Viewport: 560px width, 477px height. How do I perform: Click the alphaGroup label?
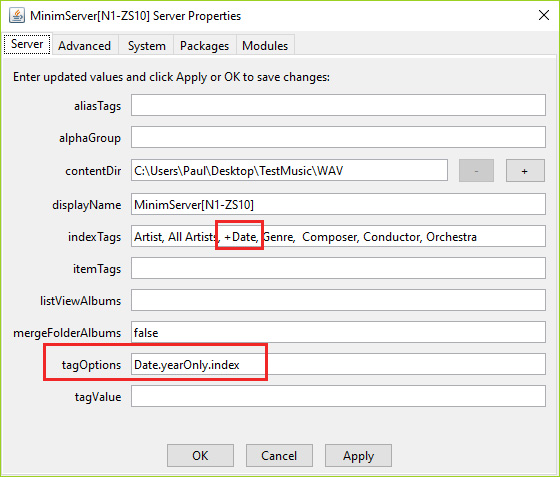(x=90, y=138)
